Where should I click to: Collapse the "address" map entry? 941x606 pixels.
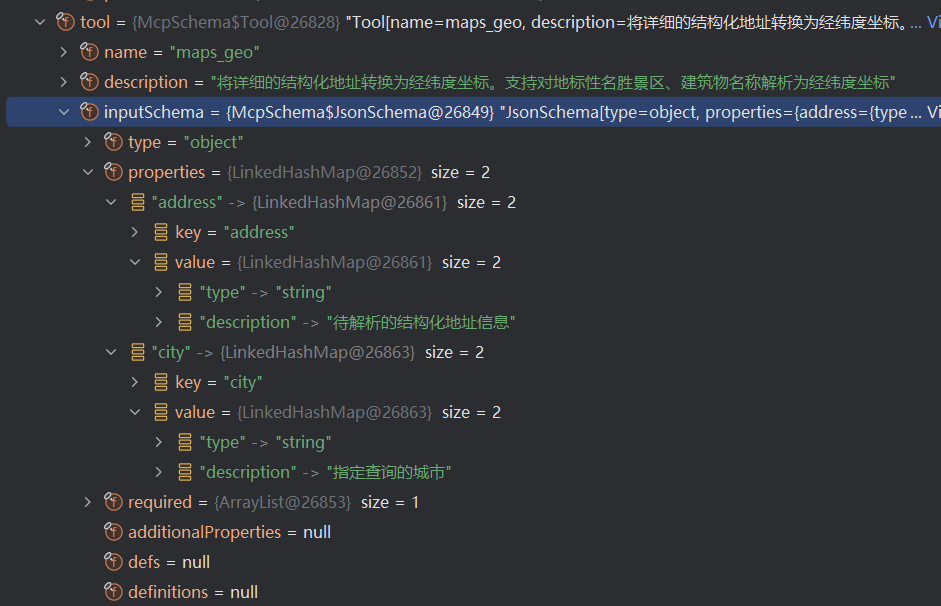[111, 202]
